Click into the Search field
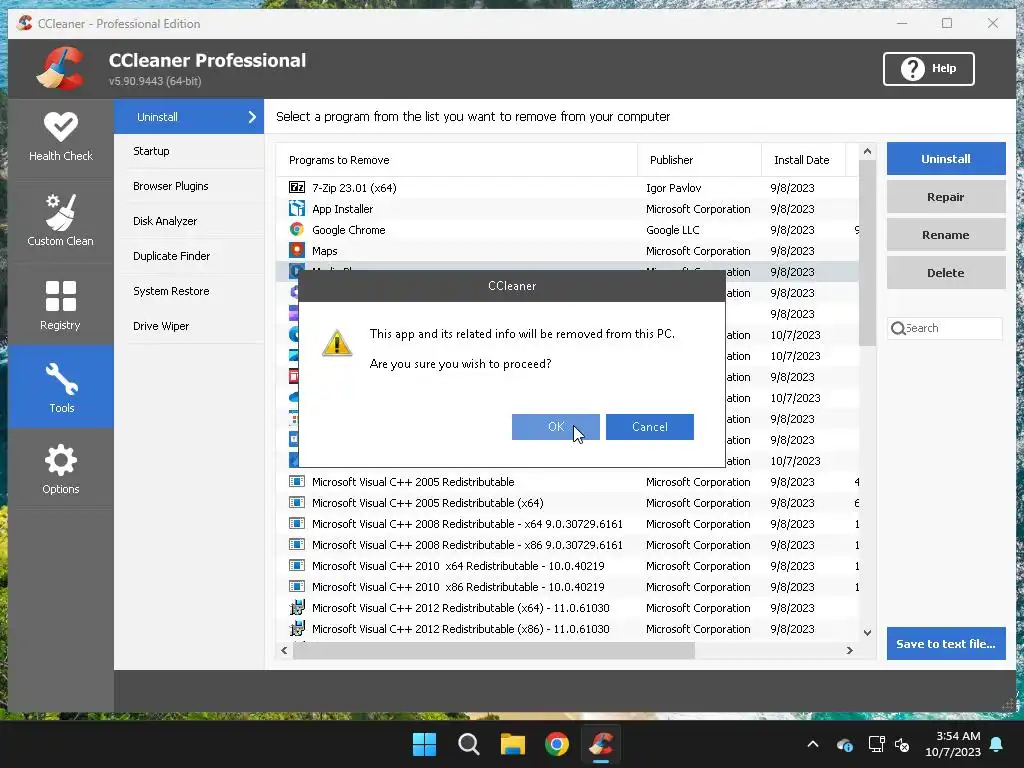1024x768 pixels. click(944, 328)
